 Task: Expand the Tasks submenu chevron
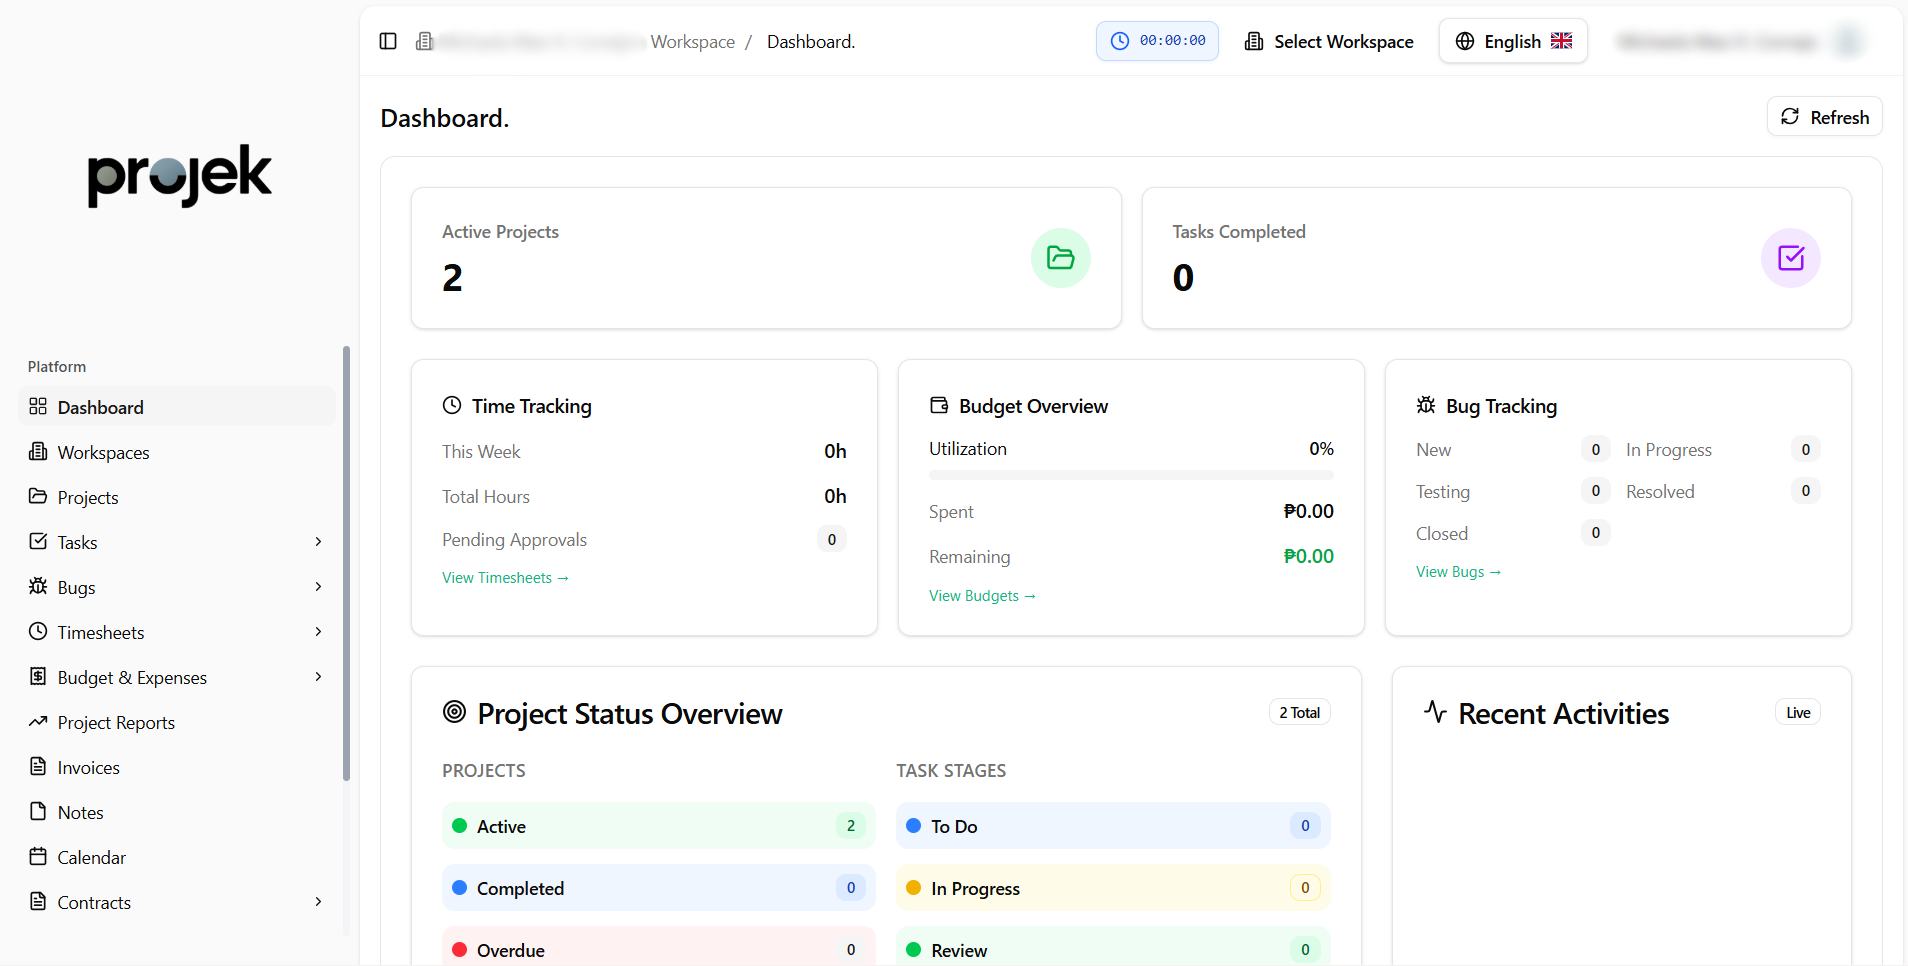click(318, 542)
